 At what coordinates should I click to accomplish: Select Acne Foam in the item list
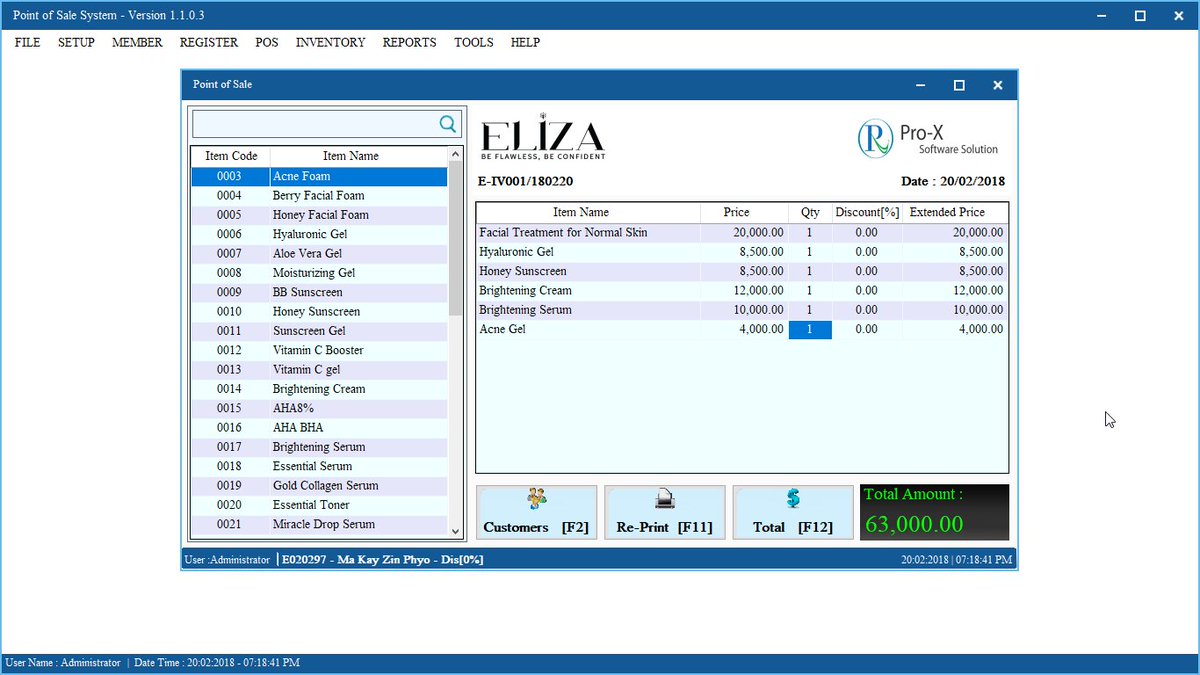point(319,176)
